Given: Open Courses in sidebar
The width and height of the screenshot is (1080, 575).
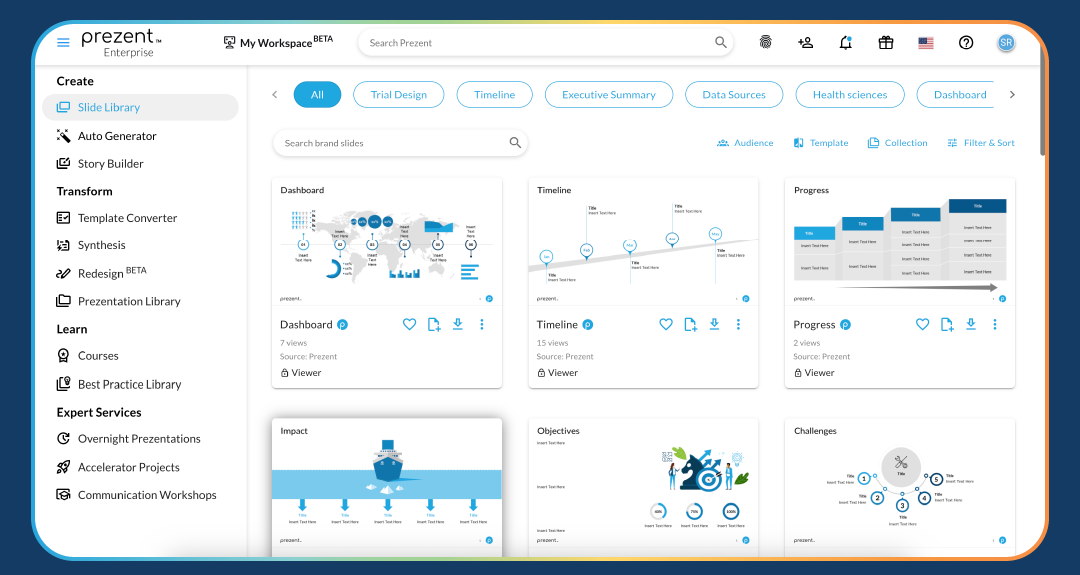Looking at the screenshot, I should [x=87, y=355].
